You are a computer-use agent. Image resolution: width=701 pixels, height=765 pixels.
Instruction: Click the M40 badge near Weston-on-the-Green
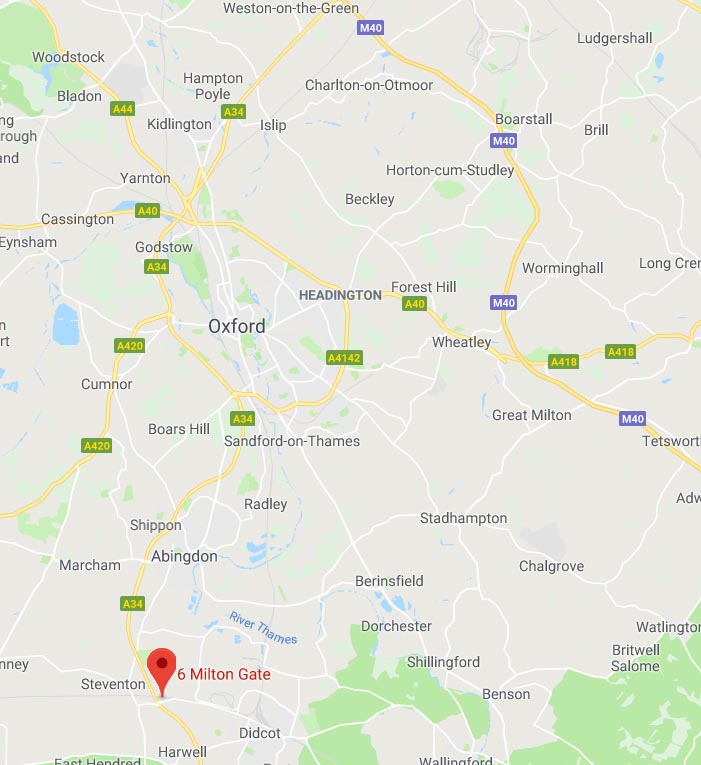pos(370,28)
